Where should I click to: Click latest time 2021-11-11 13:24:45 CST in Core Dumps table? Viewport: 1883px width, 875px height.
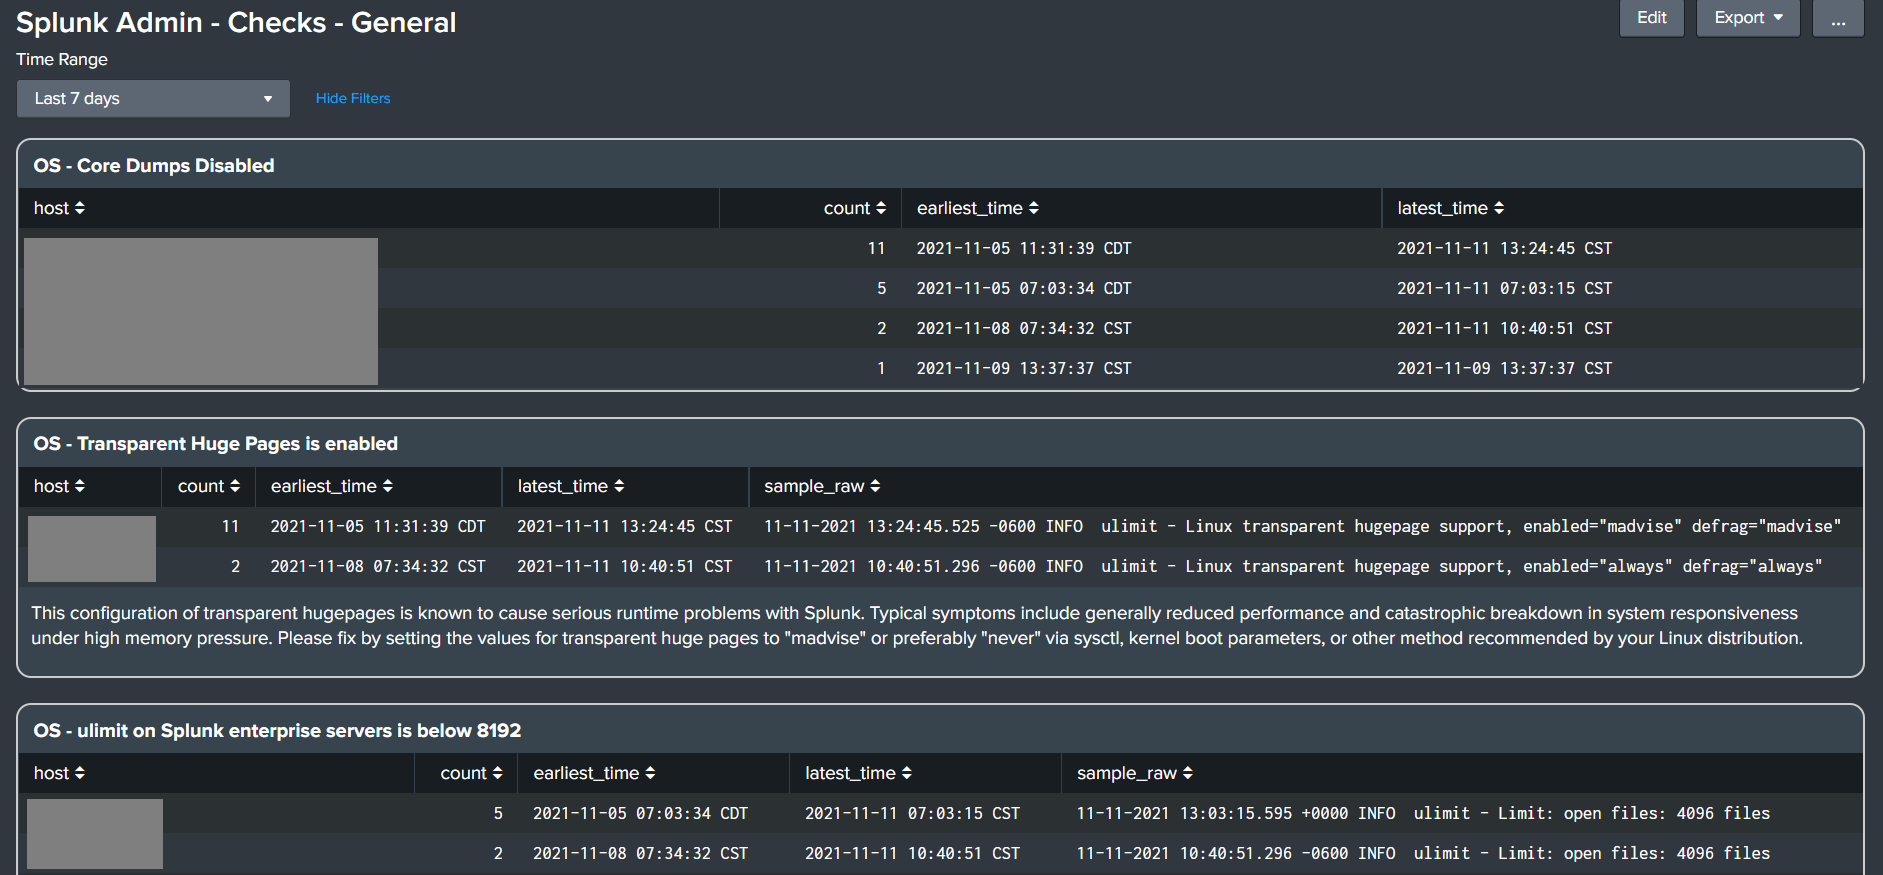[x=1504, y=248]
